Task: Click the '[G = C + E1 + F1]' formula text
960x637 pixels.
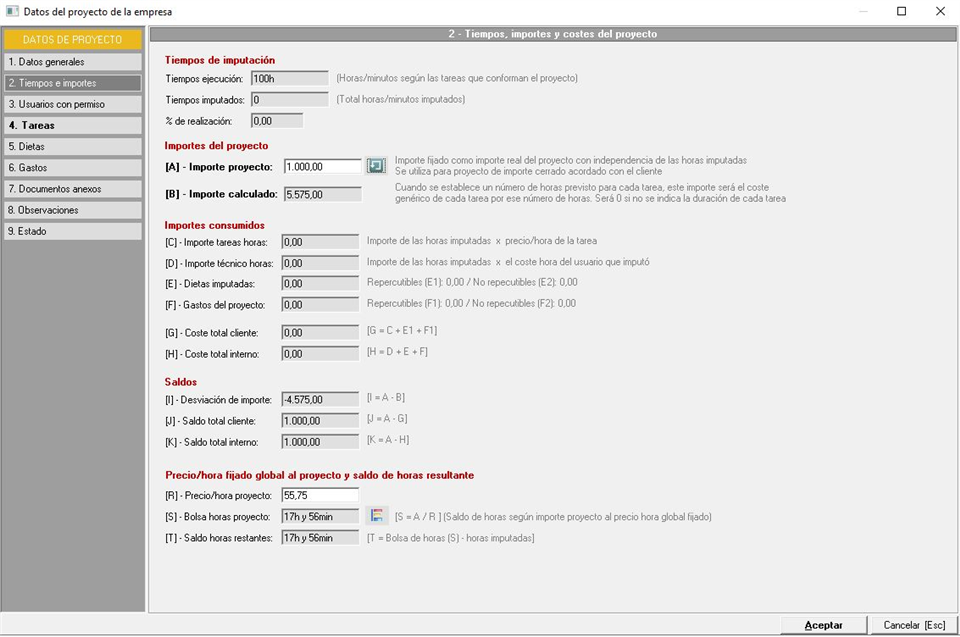Action: tap(402, 331)
